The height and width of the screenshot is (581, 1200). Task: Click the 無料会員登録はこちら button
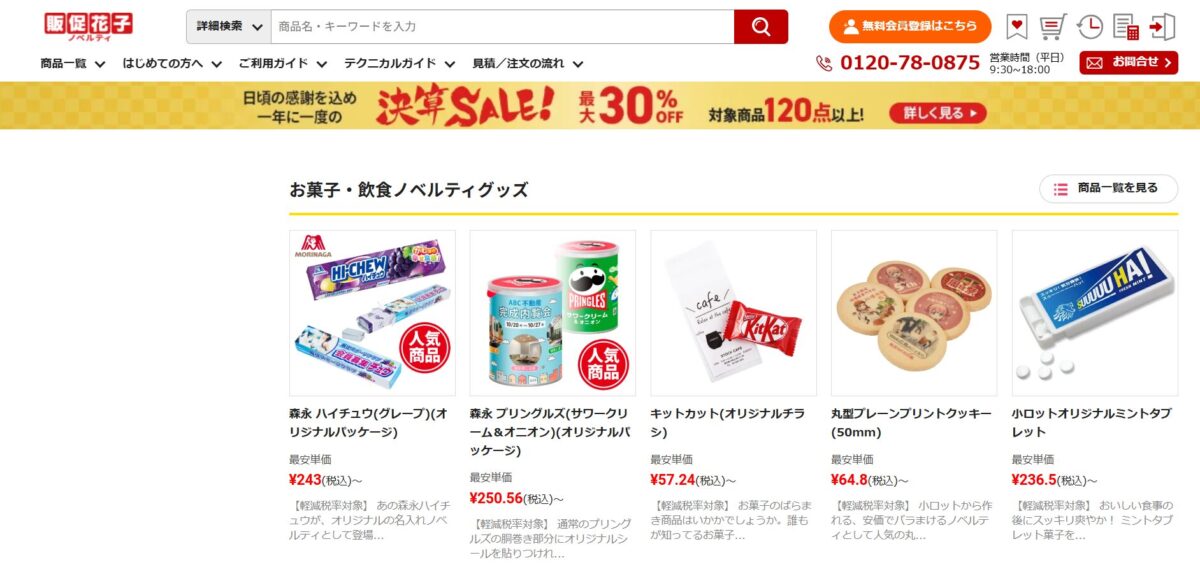[910, 27]
